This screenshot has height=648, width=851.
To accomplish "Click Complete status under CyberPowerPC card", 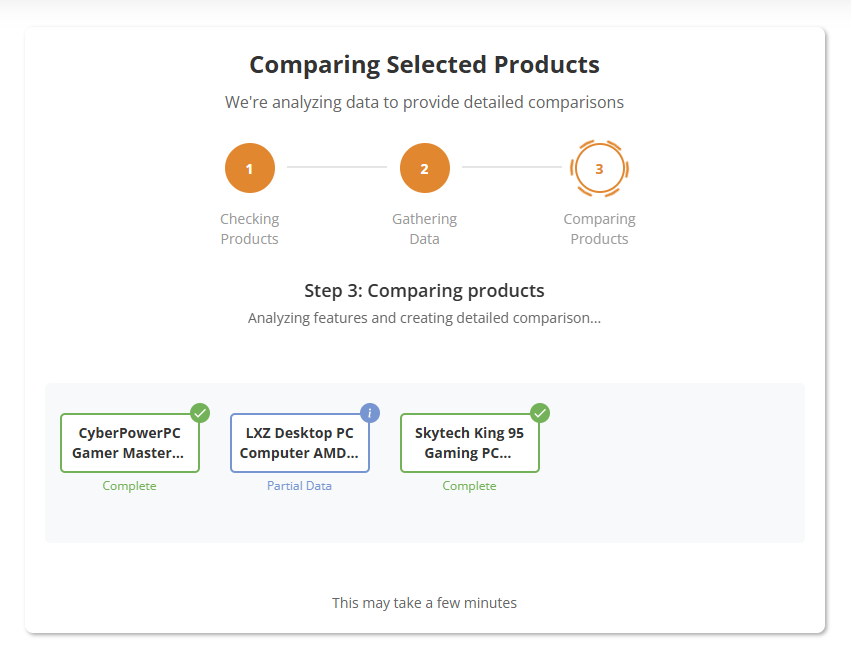I will click(x=130, y=486).
